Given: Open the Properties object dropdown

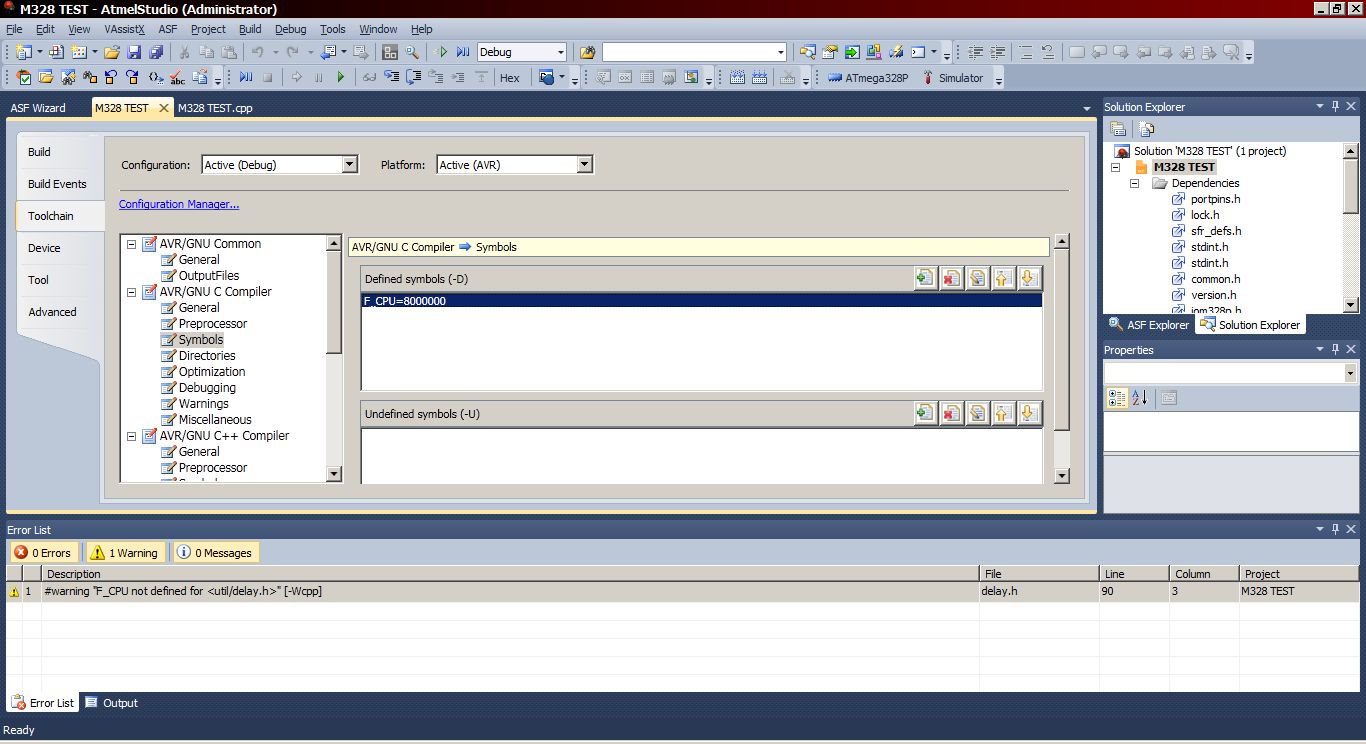Looking at the screenshot, I should (x=1350, y=373).
